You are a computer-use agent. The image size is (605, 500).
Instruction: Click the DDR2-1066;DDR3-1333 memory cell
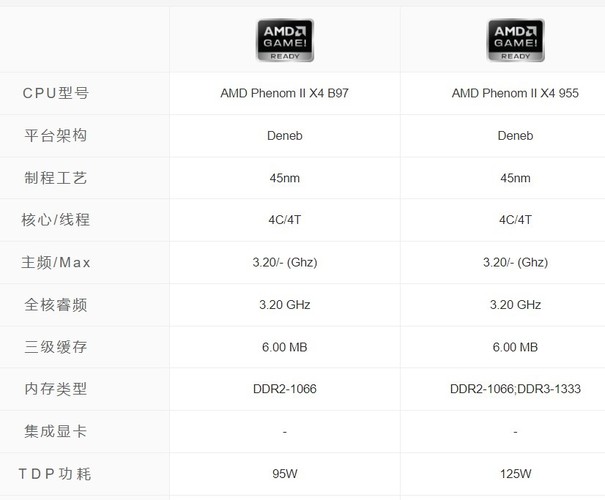tap(515, 389)
